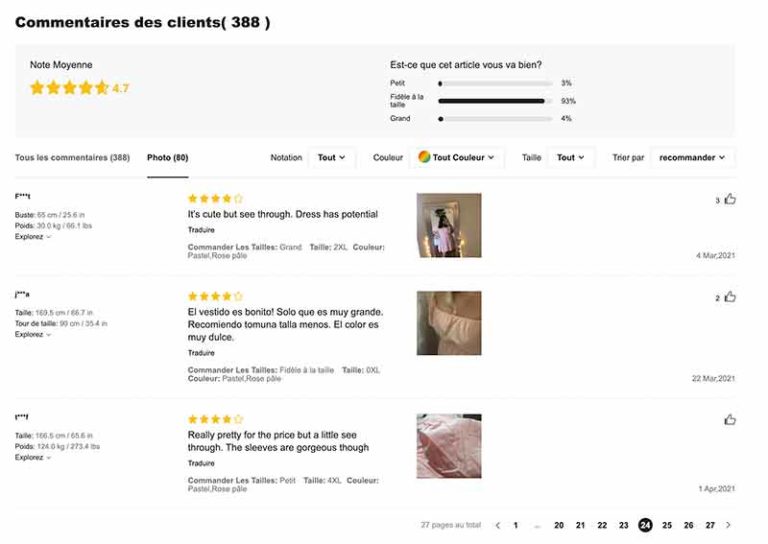Like the review by F***t
Image resolution: width=768 pixels, height=544 pixels.
pyautogui.click(x=730, y=199)
